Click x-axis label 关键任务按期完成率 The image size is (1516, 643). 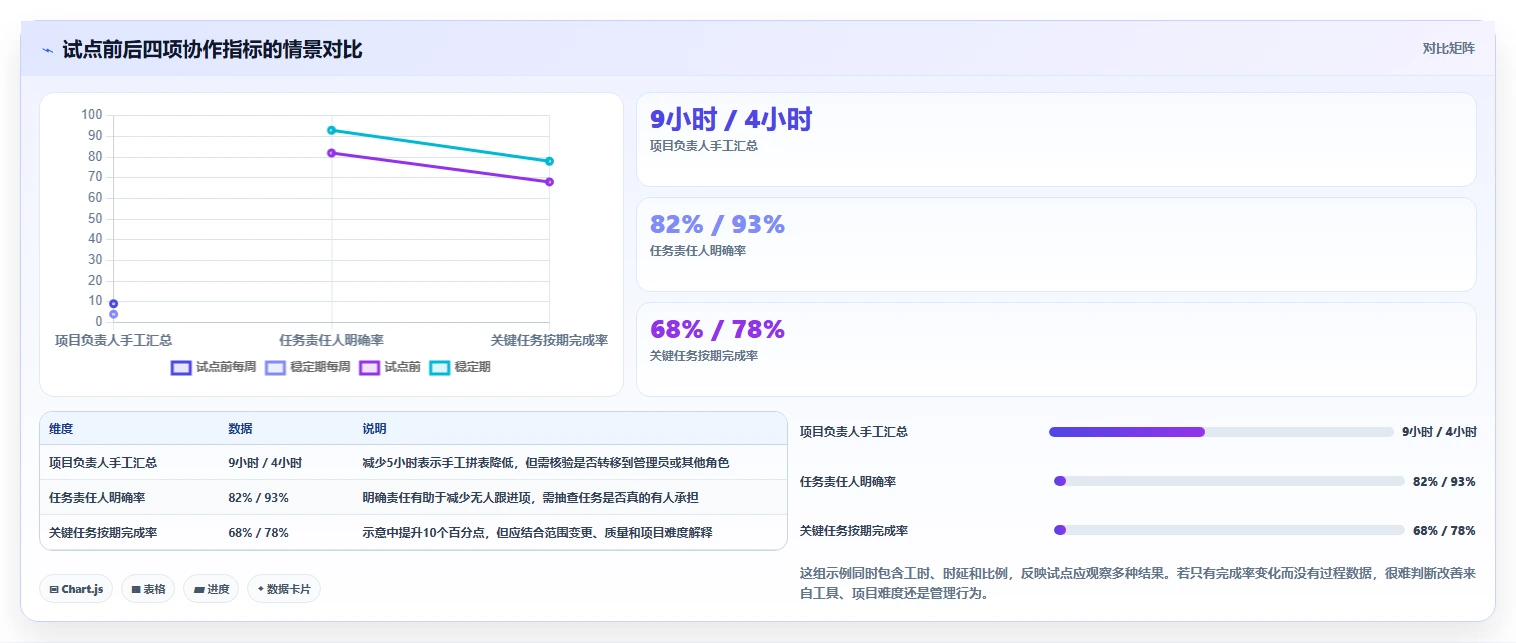tap(549, 340)
